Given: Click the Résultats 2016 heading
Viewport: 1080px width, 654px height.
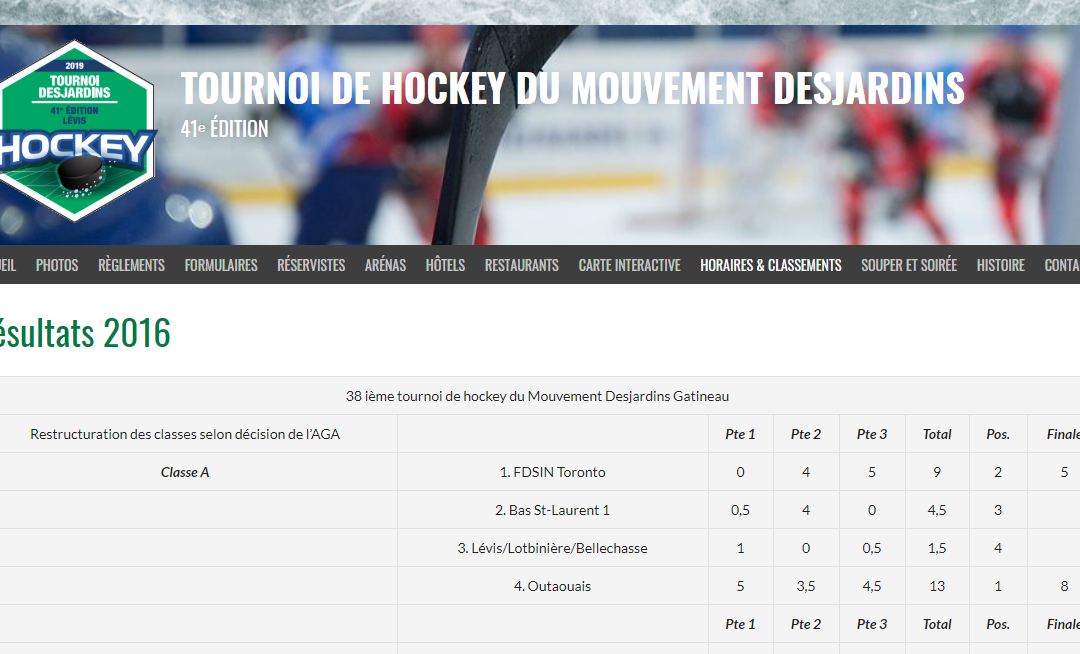Looking at the screenshot, I should click(84, 333).
